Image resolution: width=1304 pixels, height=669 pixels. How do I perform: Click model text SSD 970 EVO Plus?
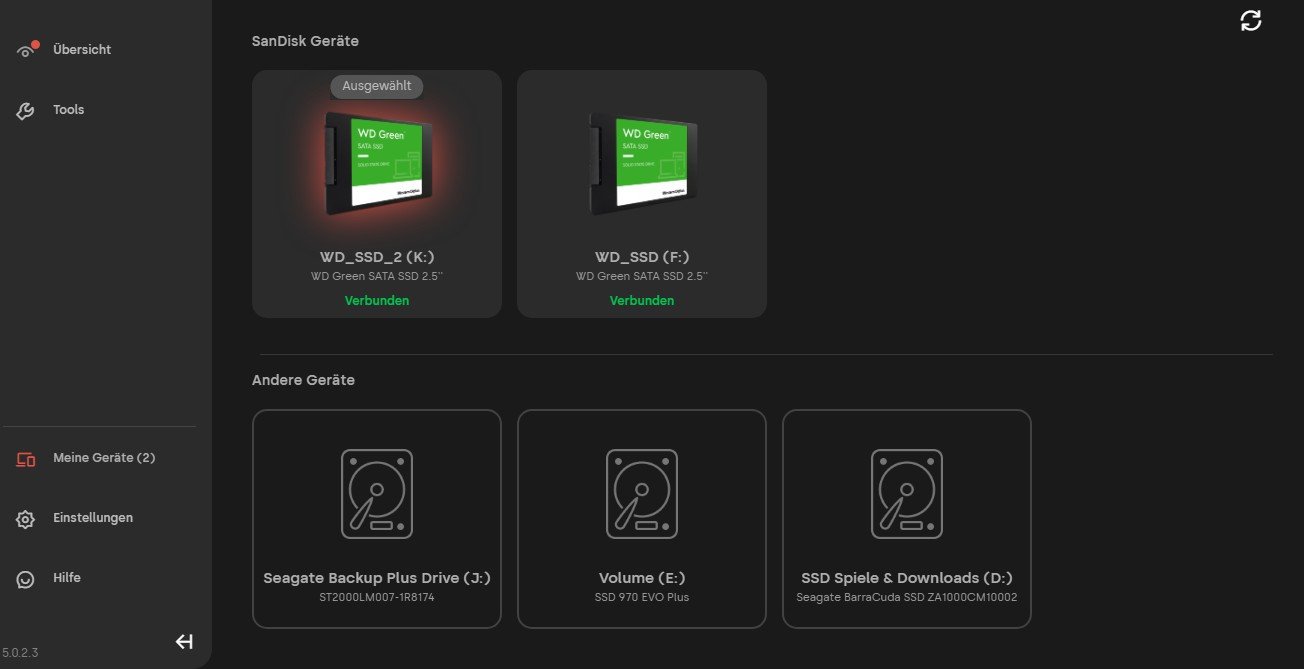(x=642, y=597)
